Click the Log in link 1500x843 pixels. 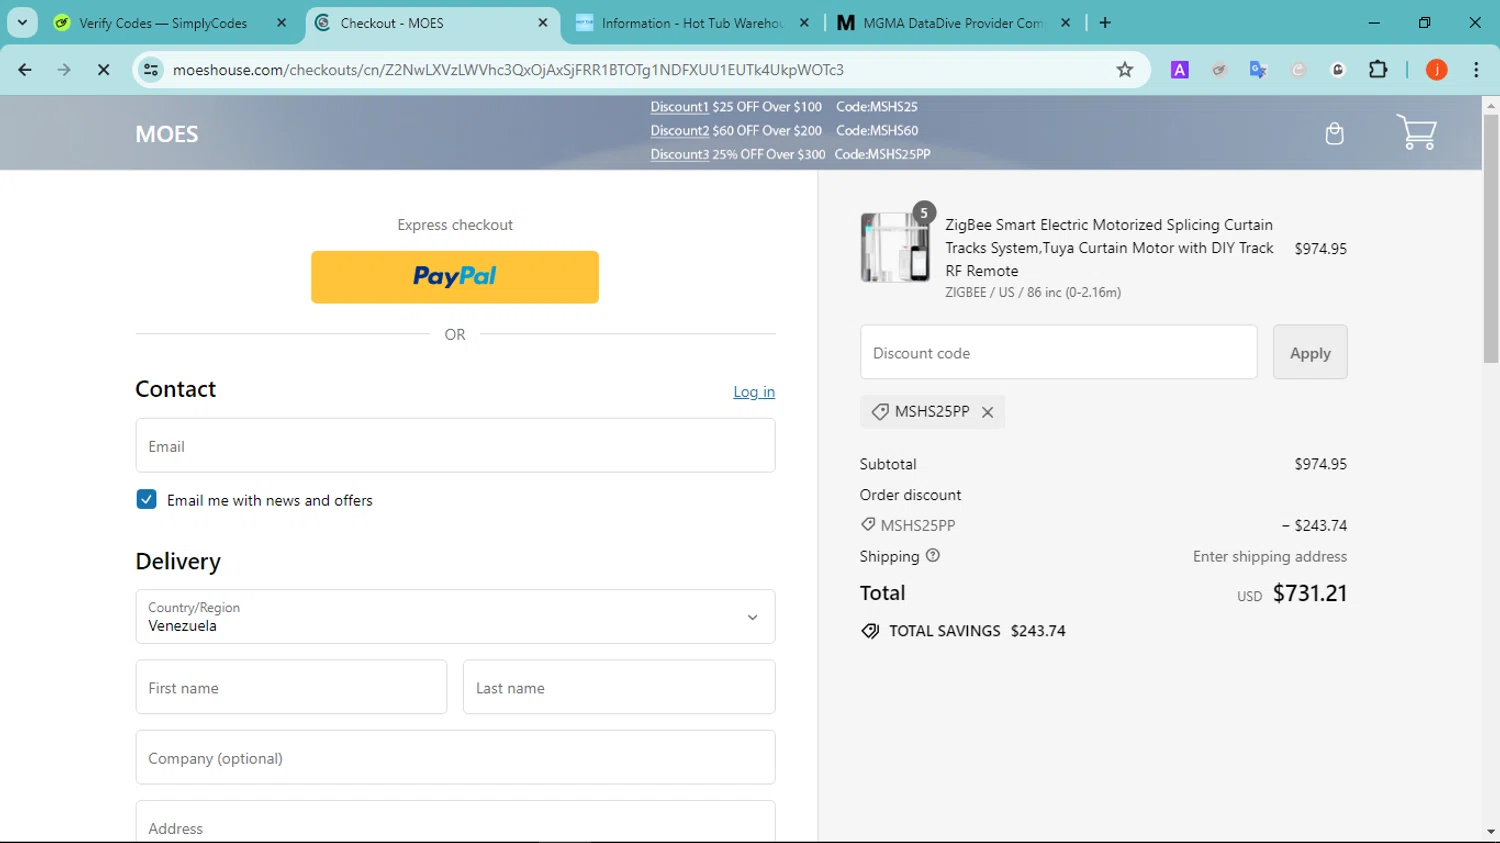coord(754,392)
